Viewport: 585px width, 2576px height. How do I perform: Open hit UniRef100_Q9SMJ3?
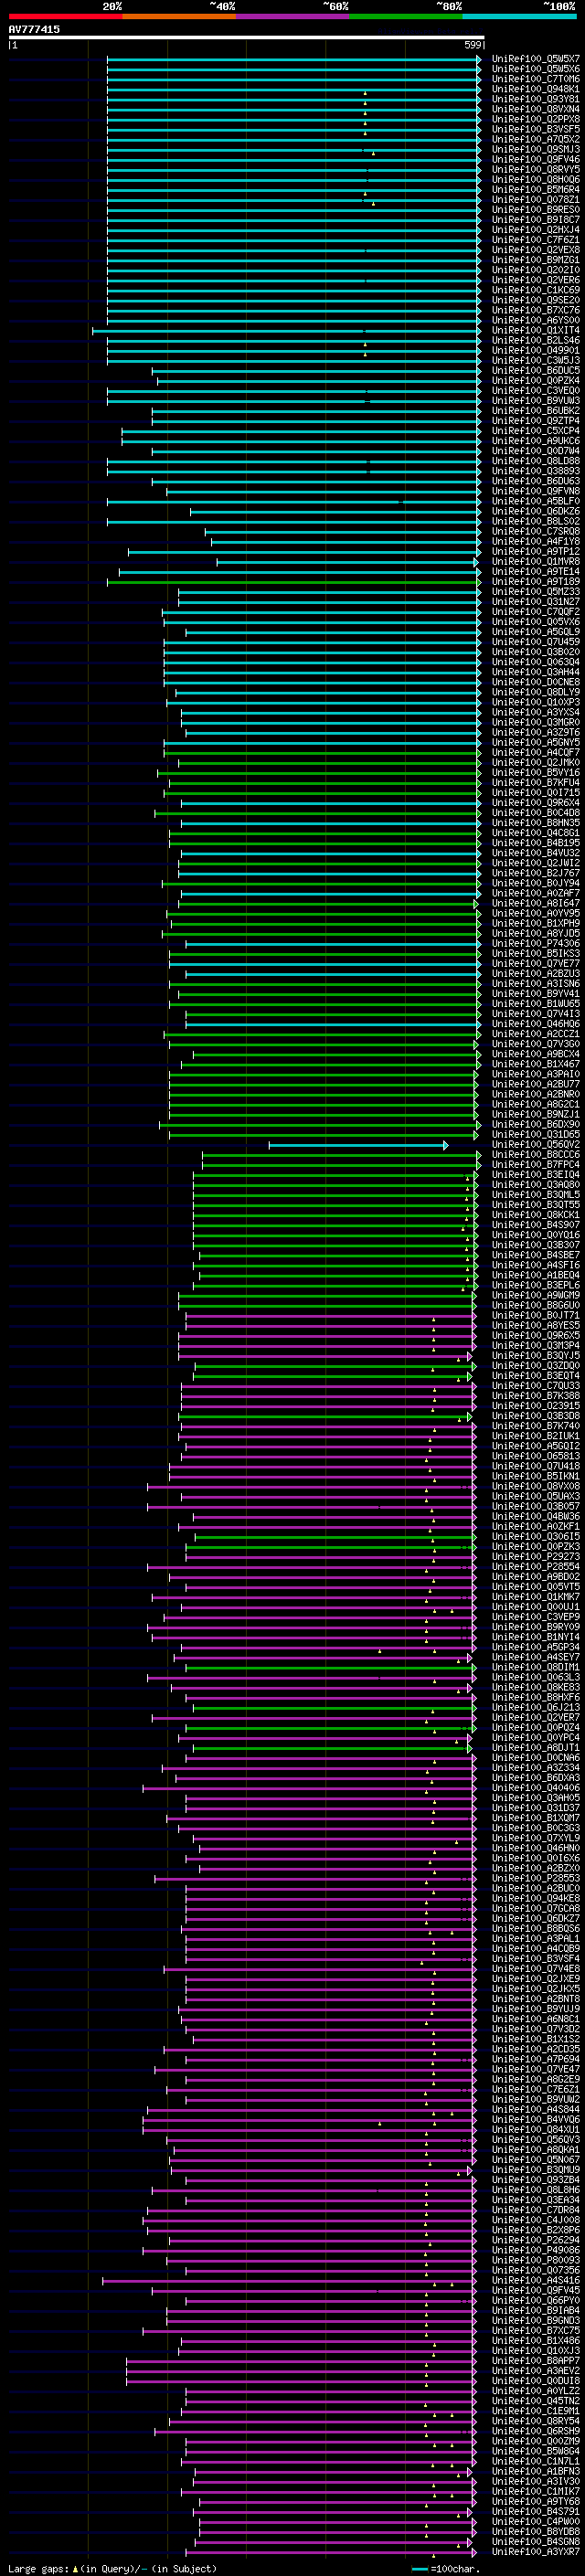(536, 150)
